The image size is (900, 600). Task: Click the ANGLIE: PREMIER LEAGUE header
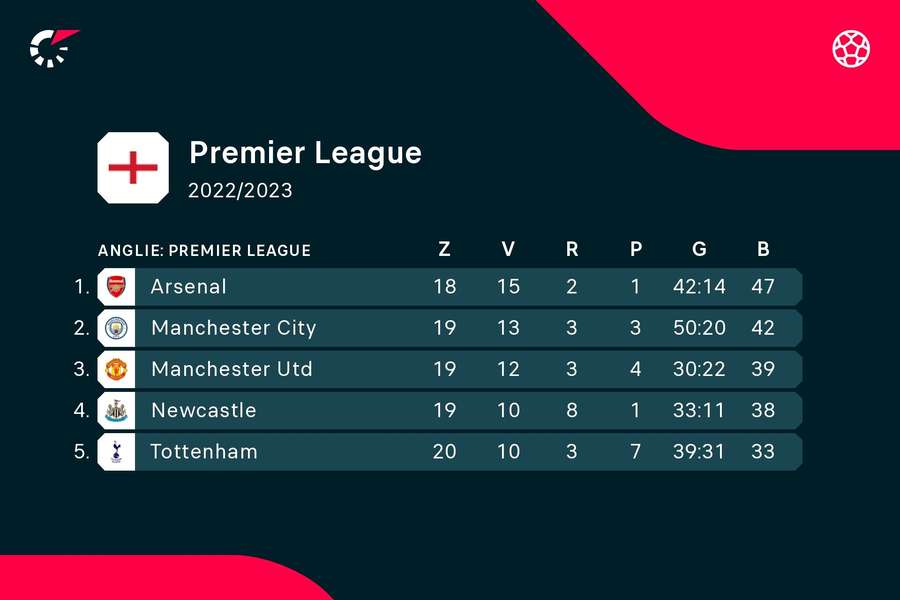tap(204, 250)
